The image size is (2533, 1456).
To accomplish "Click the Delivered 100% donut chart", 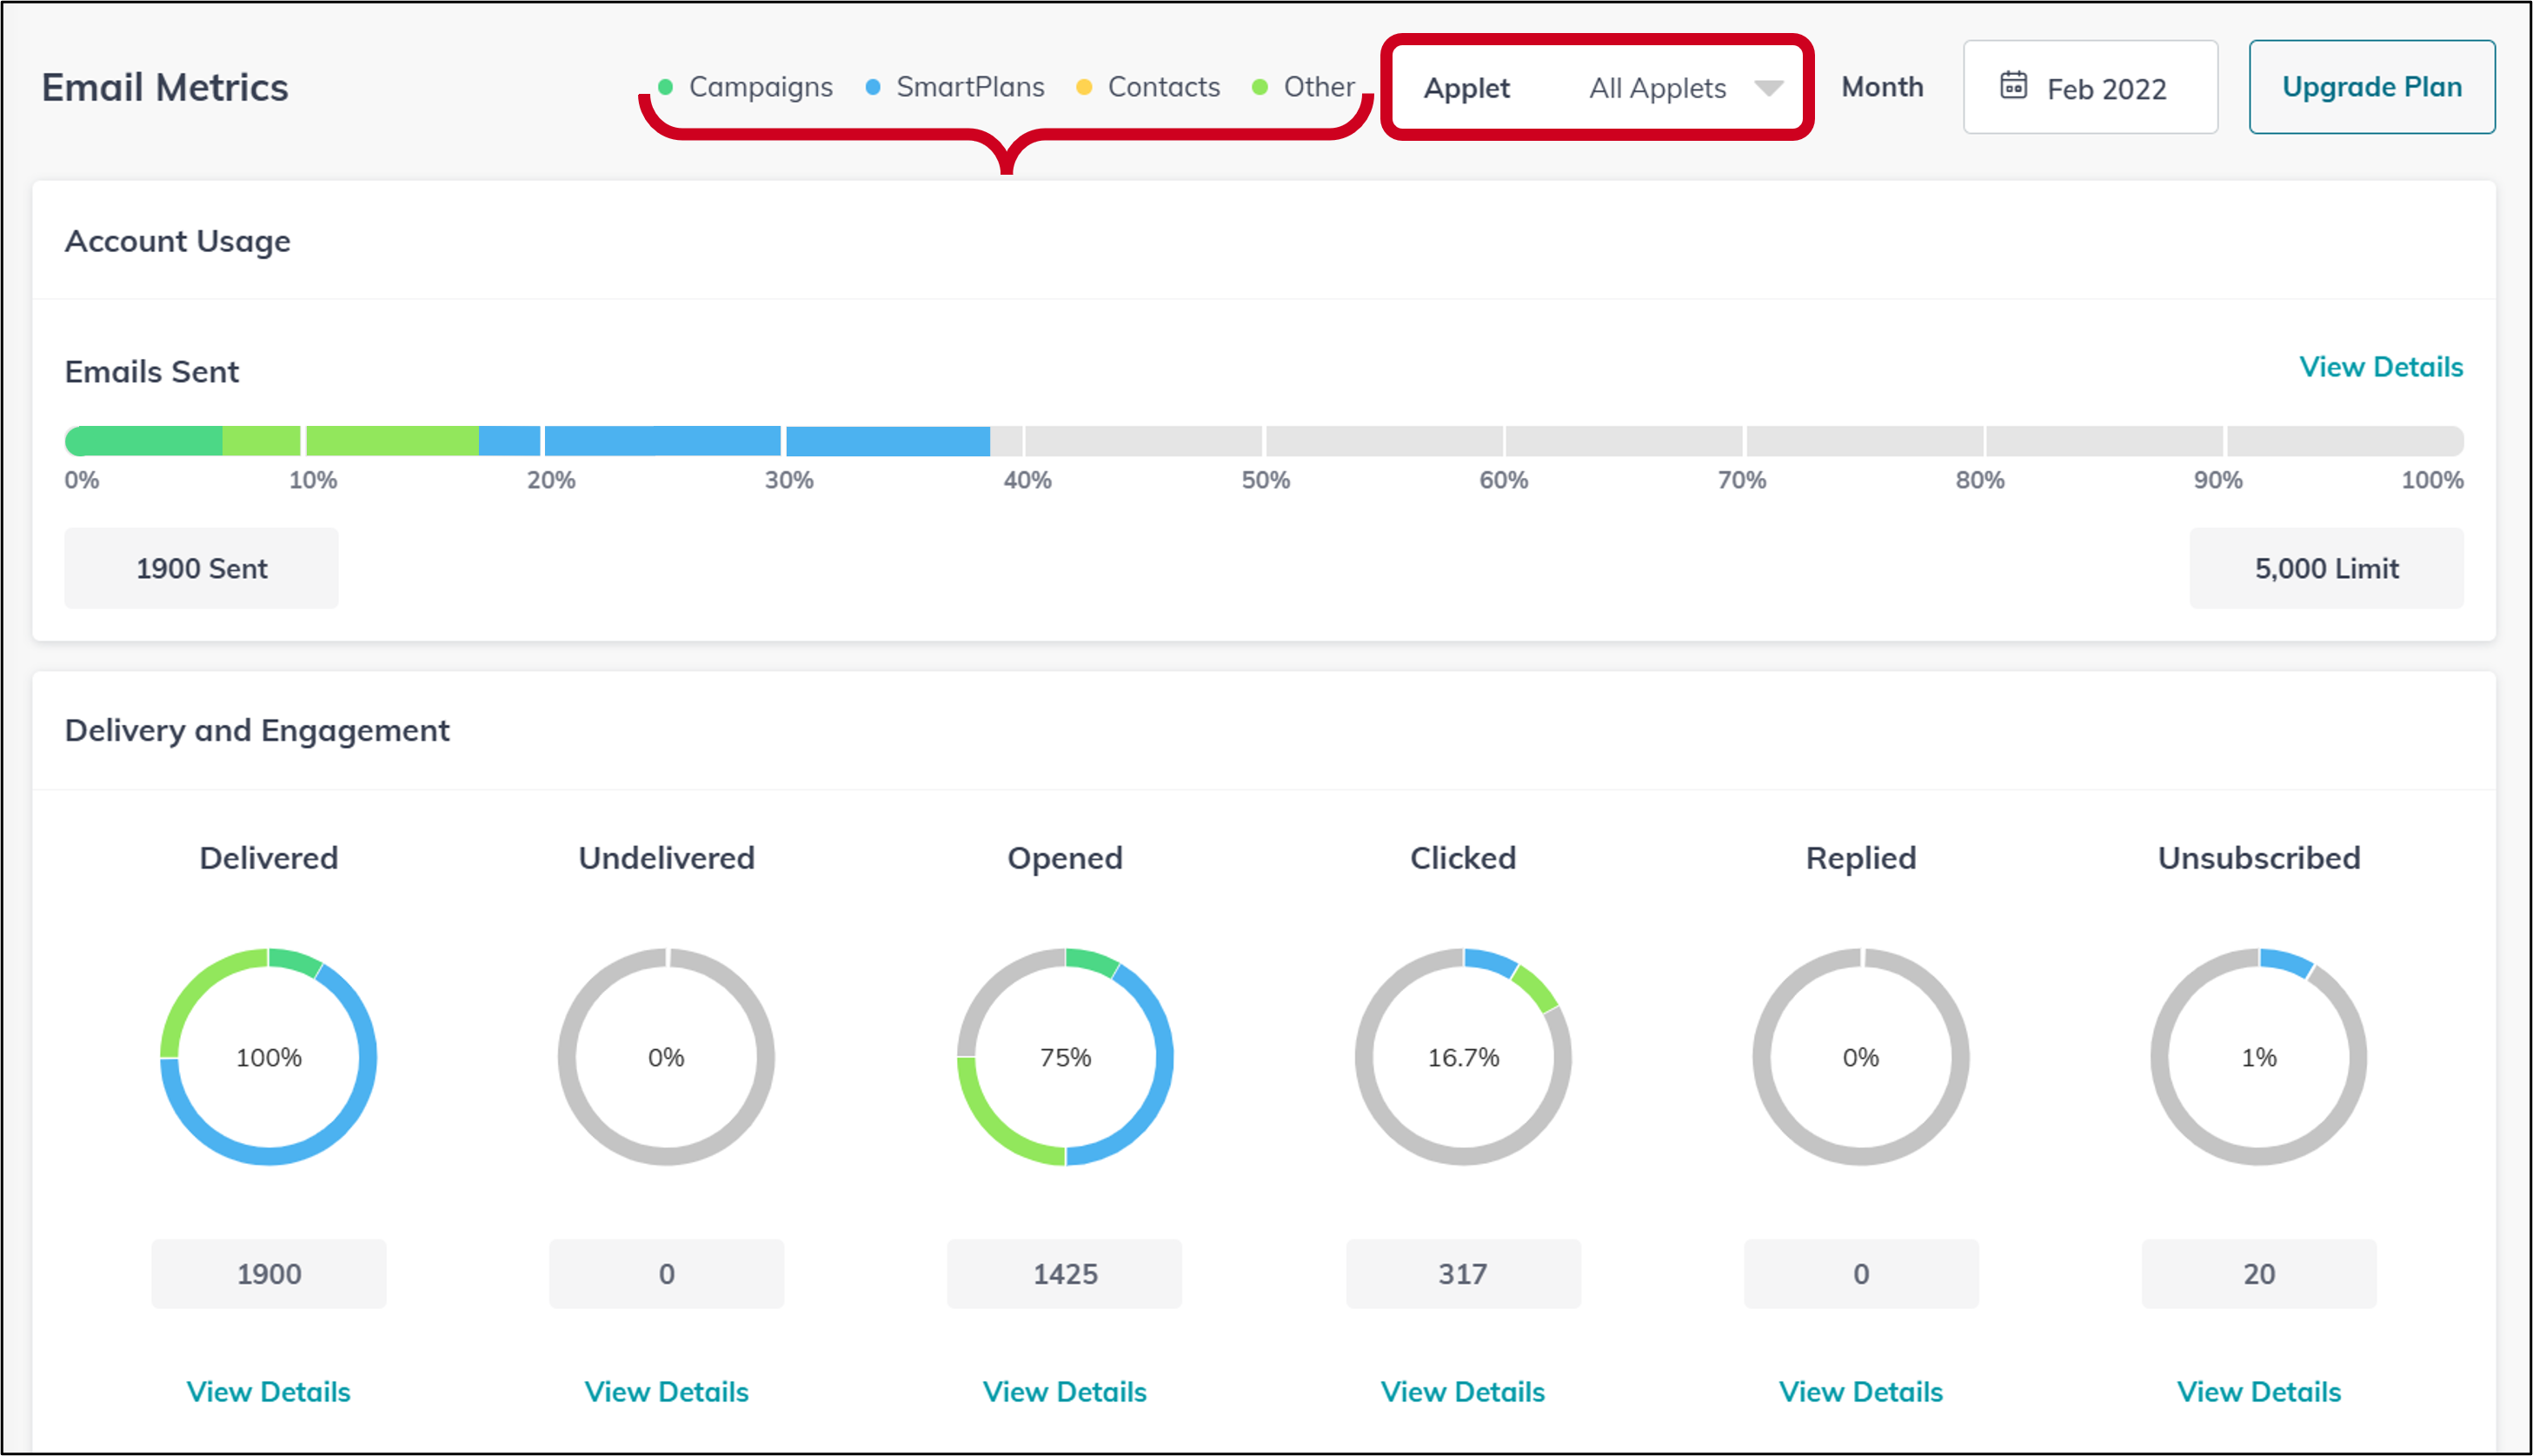I will [x=268, y=1056].
